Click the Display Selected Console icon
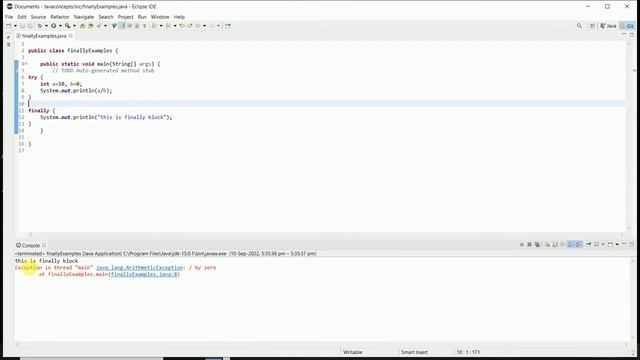 click(596, 244)
